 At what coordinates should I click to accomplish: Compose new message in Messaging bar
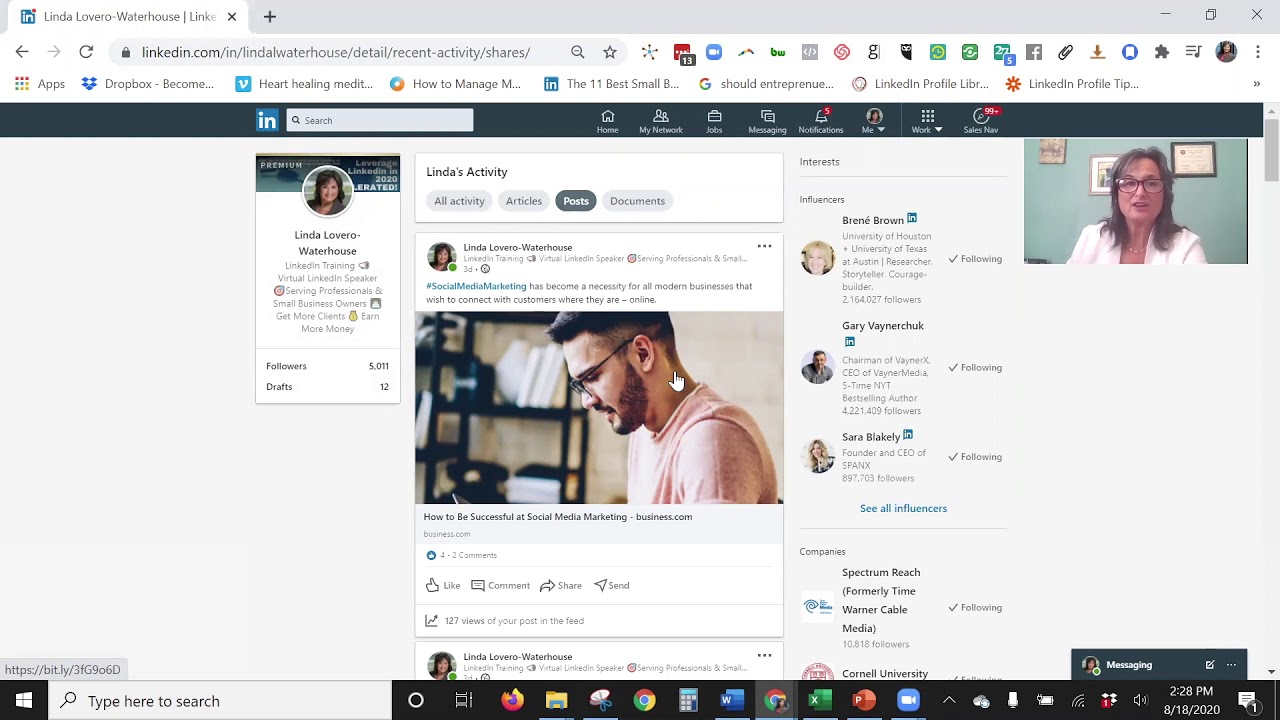[1210, 665]
